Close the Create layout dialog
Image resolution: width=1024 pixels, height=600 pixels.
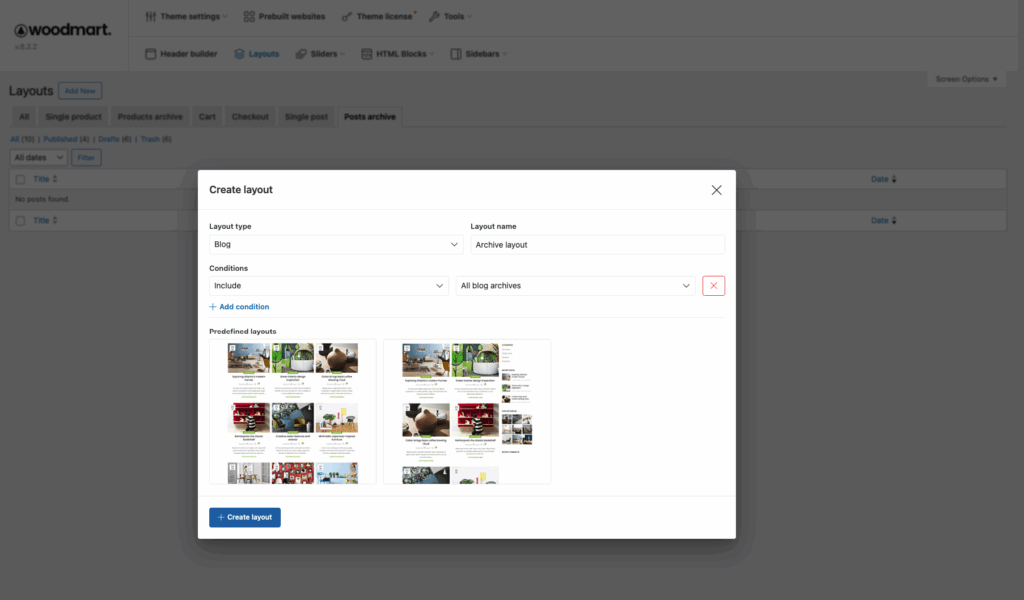click(x=716, y=190)
